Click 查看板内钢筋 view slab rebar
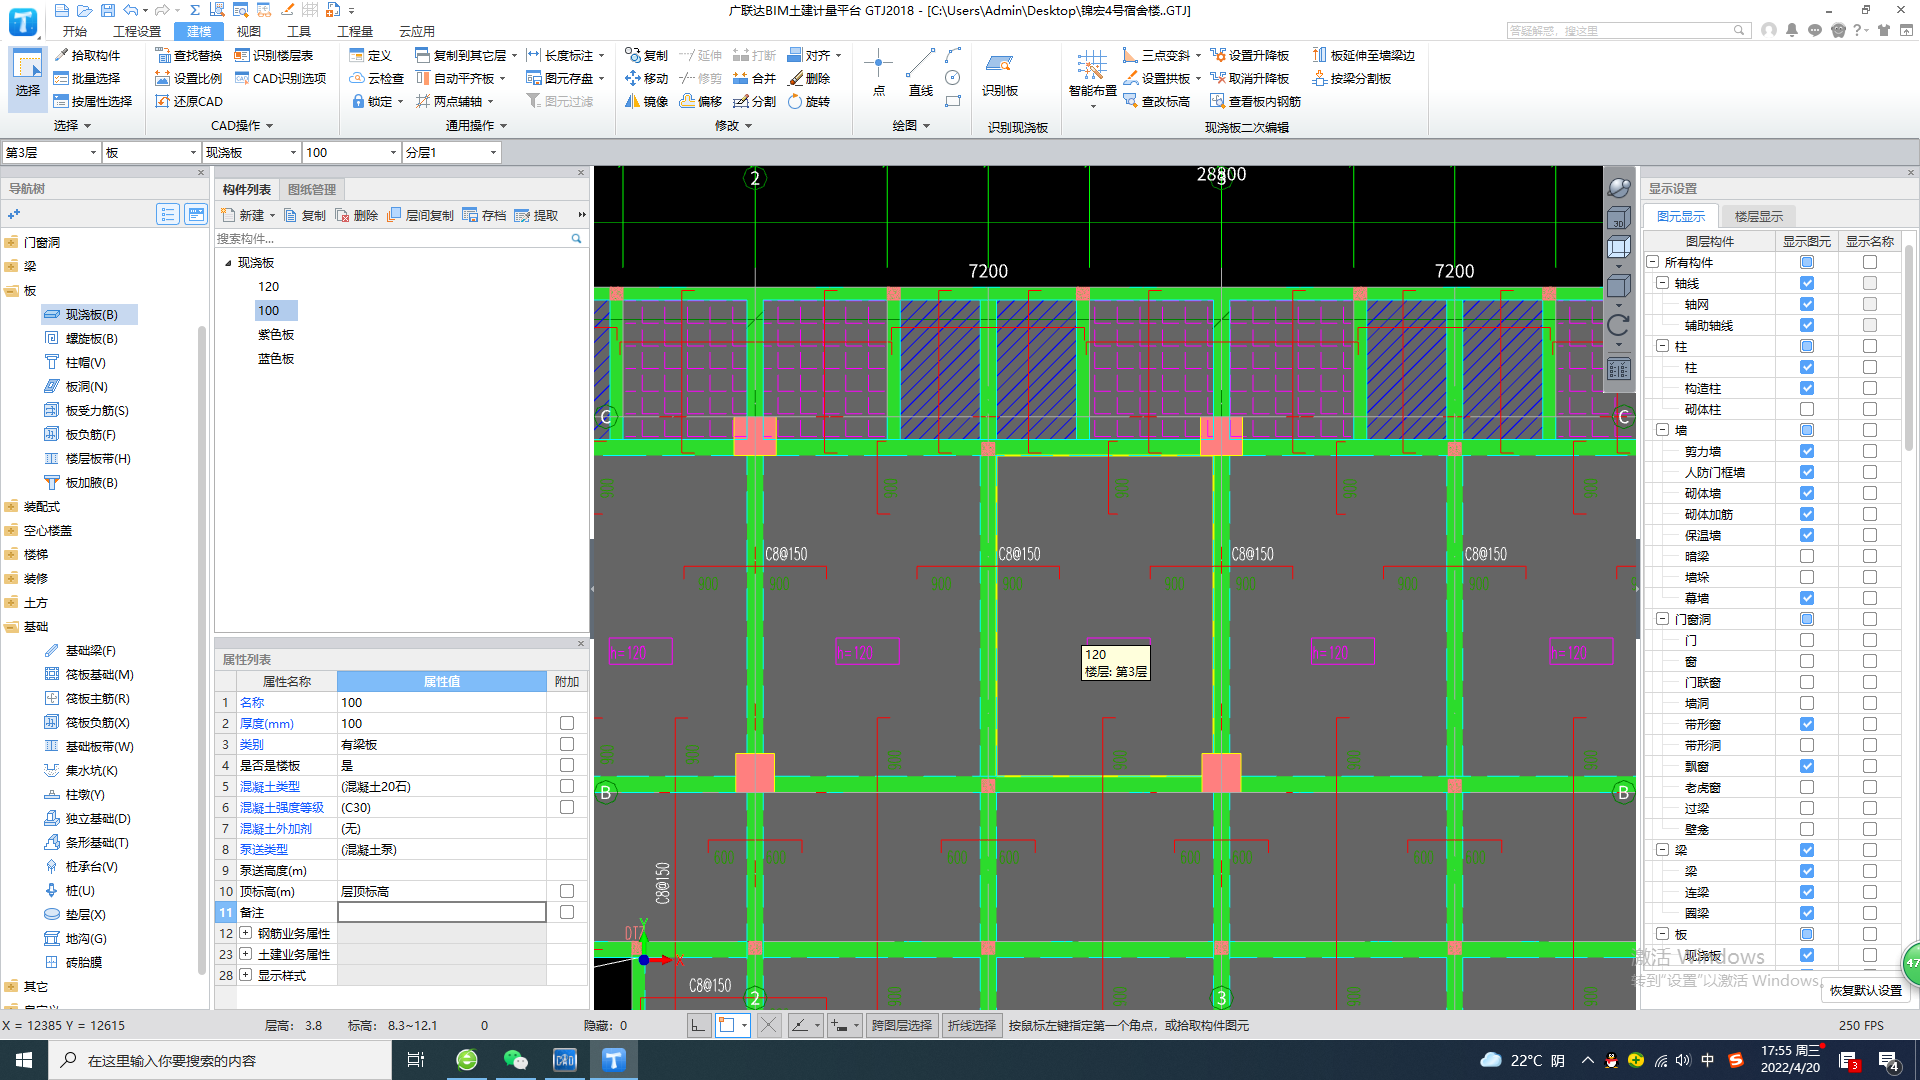This screenshot has width=1920, height=1080. click(x=1255, y=101)
